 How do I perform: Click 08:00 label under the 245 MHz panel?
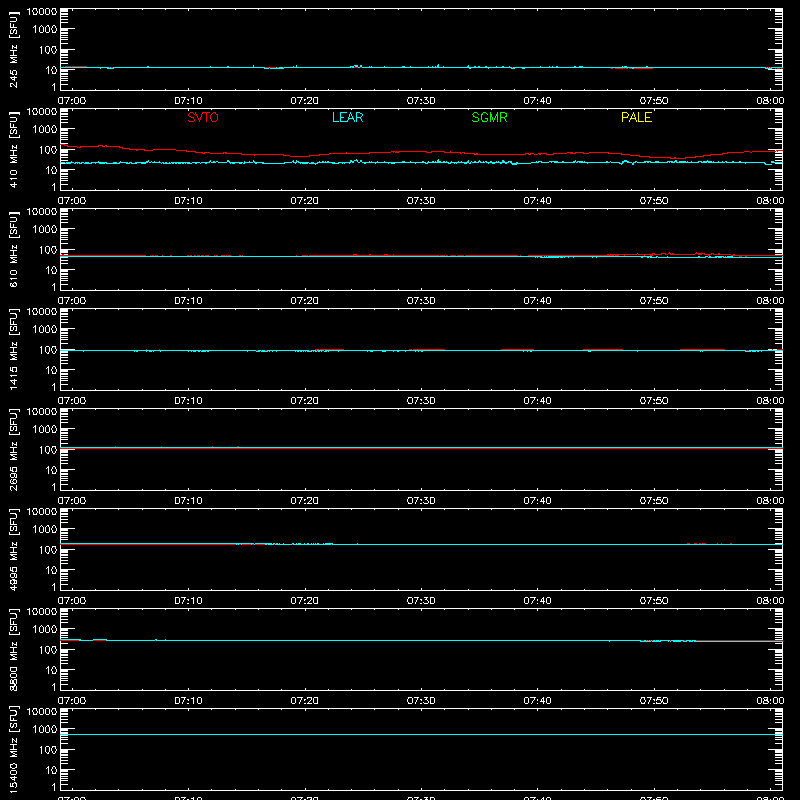(770, 101)
